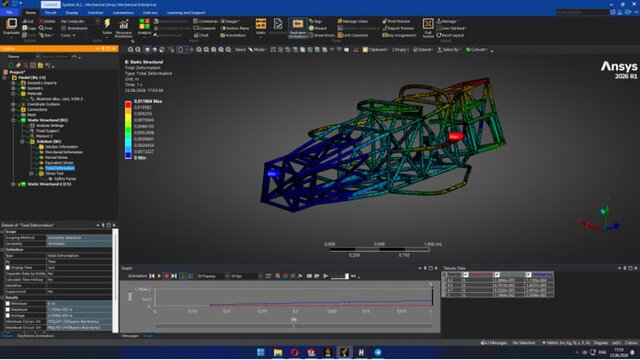Switch to the Messages tab below the graph

(130, 336)
